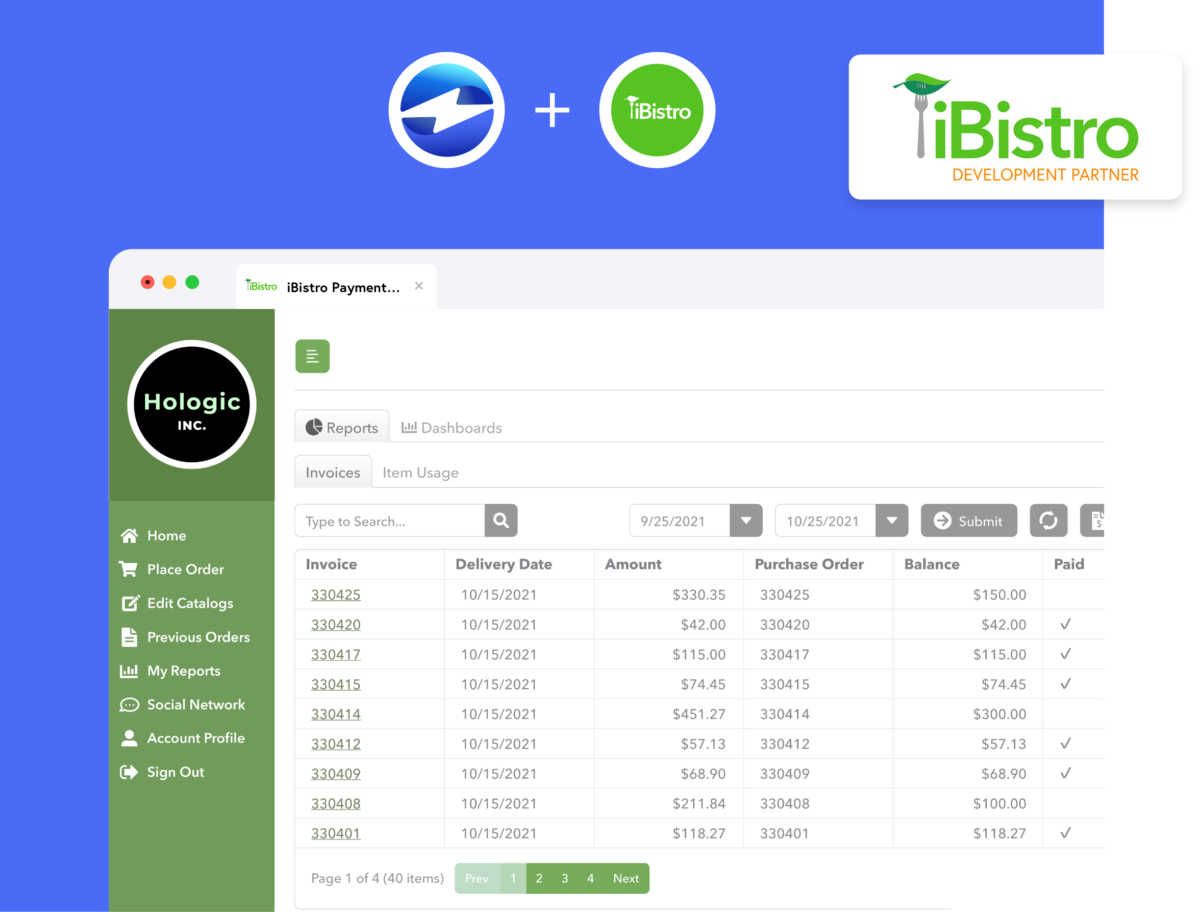1200x912 pixels.
Task: Click the Submit button
Action: click(x=968, y=521)
